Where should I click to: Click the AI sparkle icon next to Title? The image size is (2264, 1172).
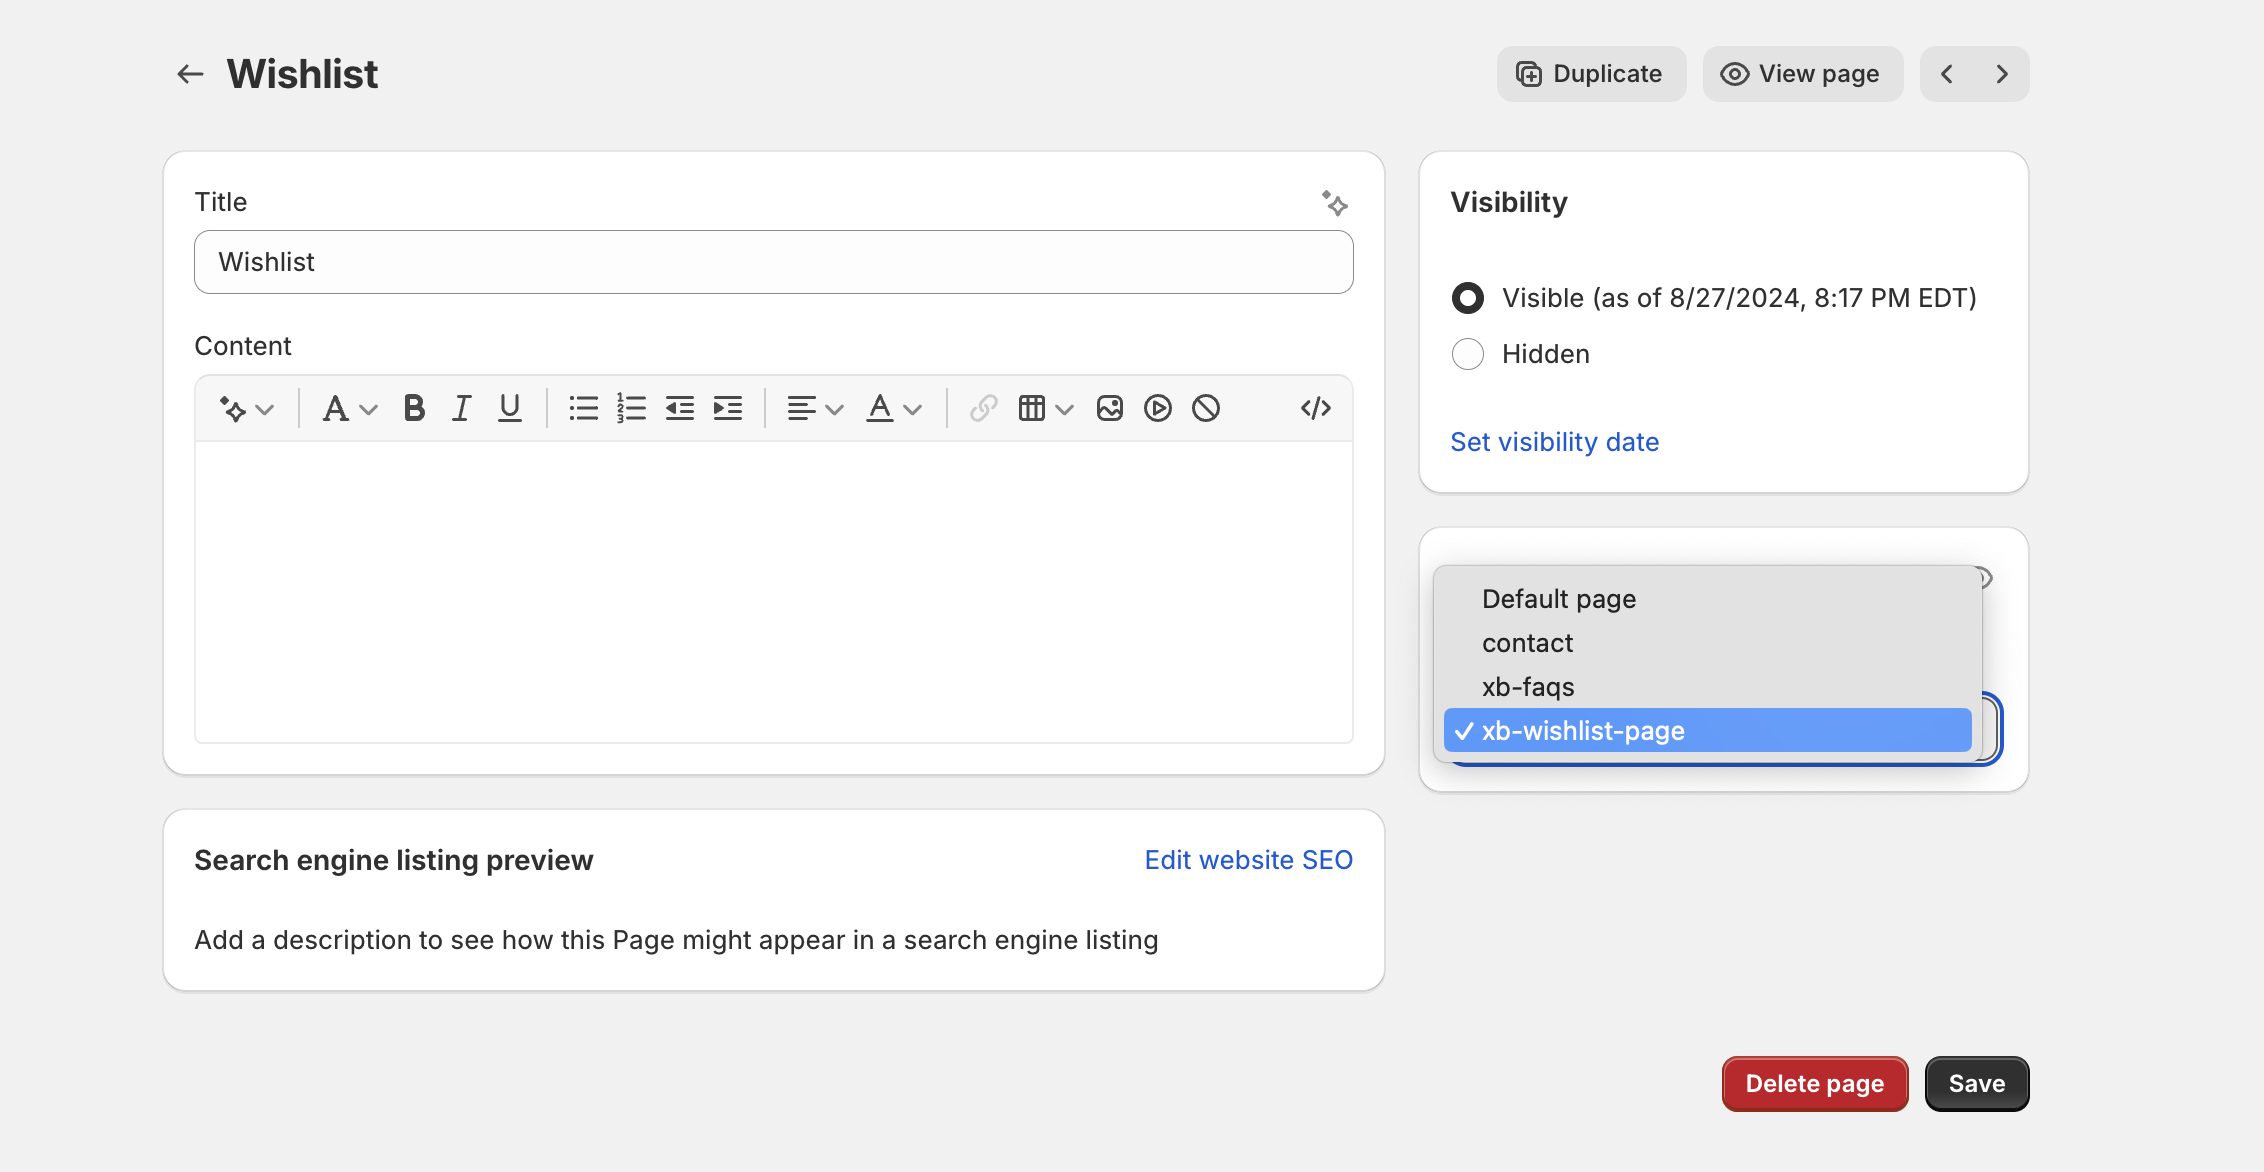click(x=1334, y=203)
